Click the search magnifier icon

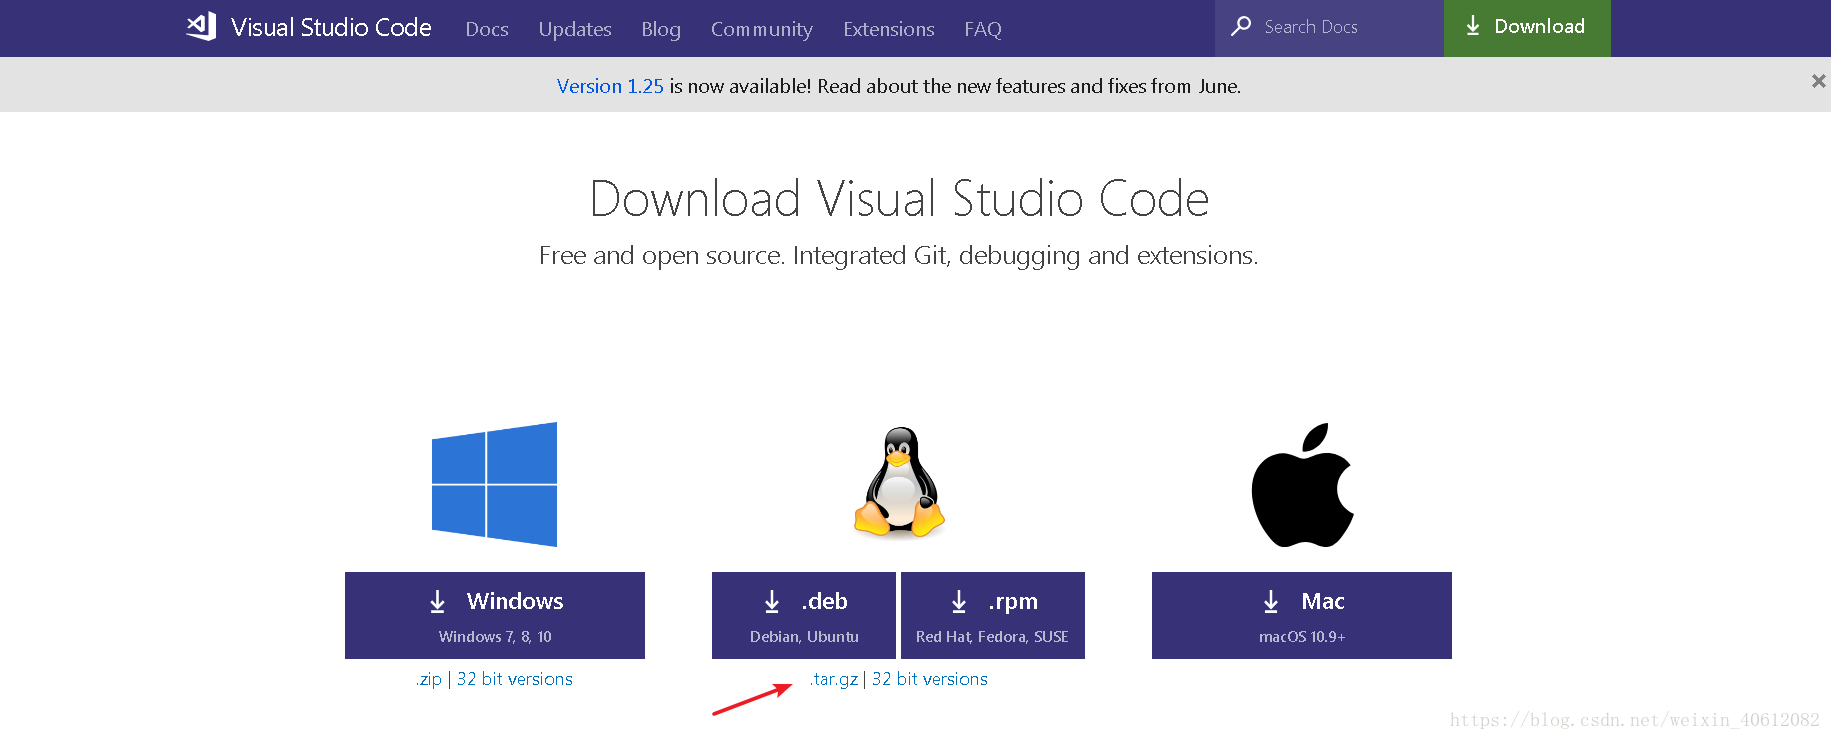pyautogui.click(x=1241, y=27)
